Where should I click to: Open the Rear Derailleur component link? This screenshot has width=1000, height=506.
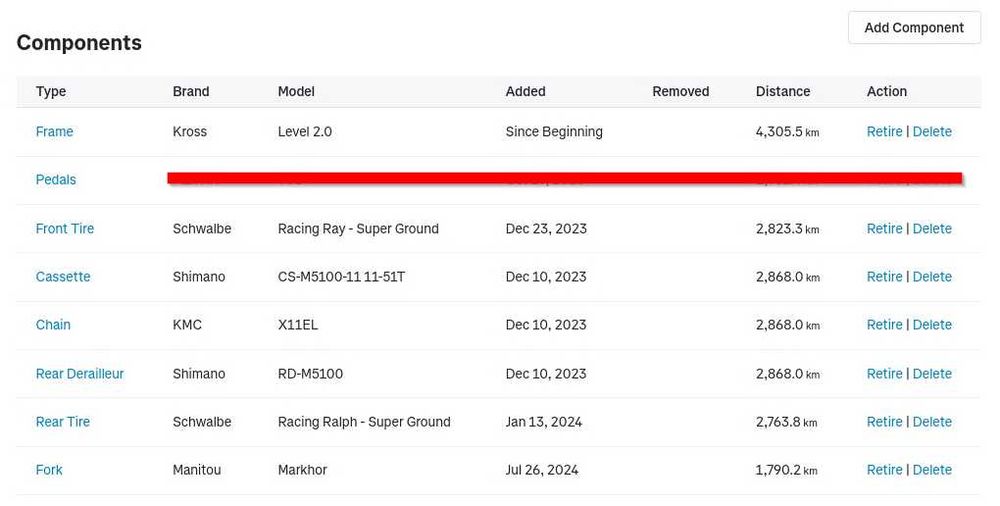80,374
